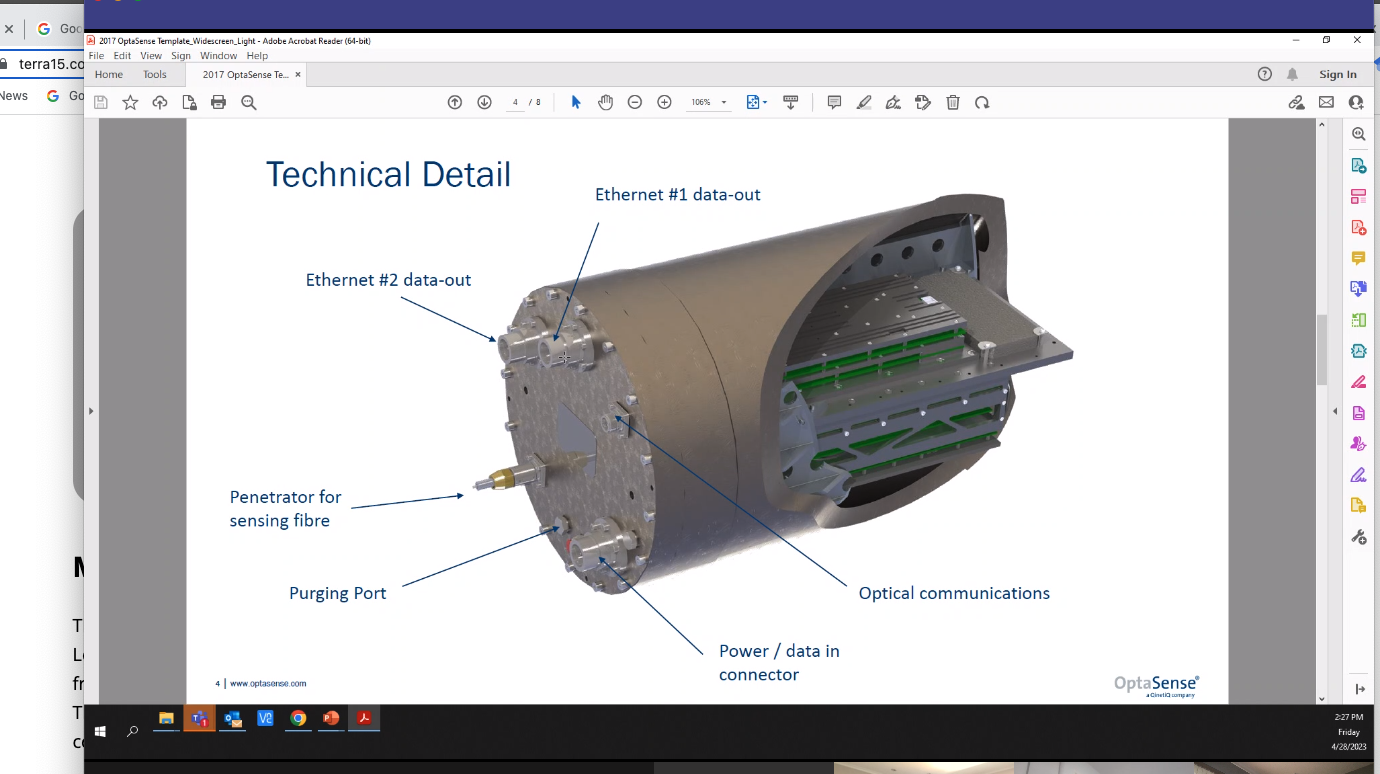
Task: Rotate the page with the circular arrow
Action: (982, 102)
